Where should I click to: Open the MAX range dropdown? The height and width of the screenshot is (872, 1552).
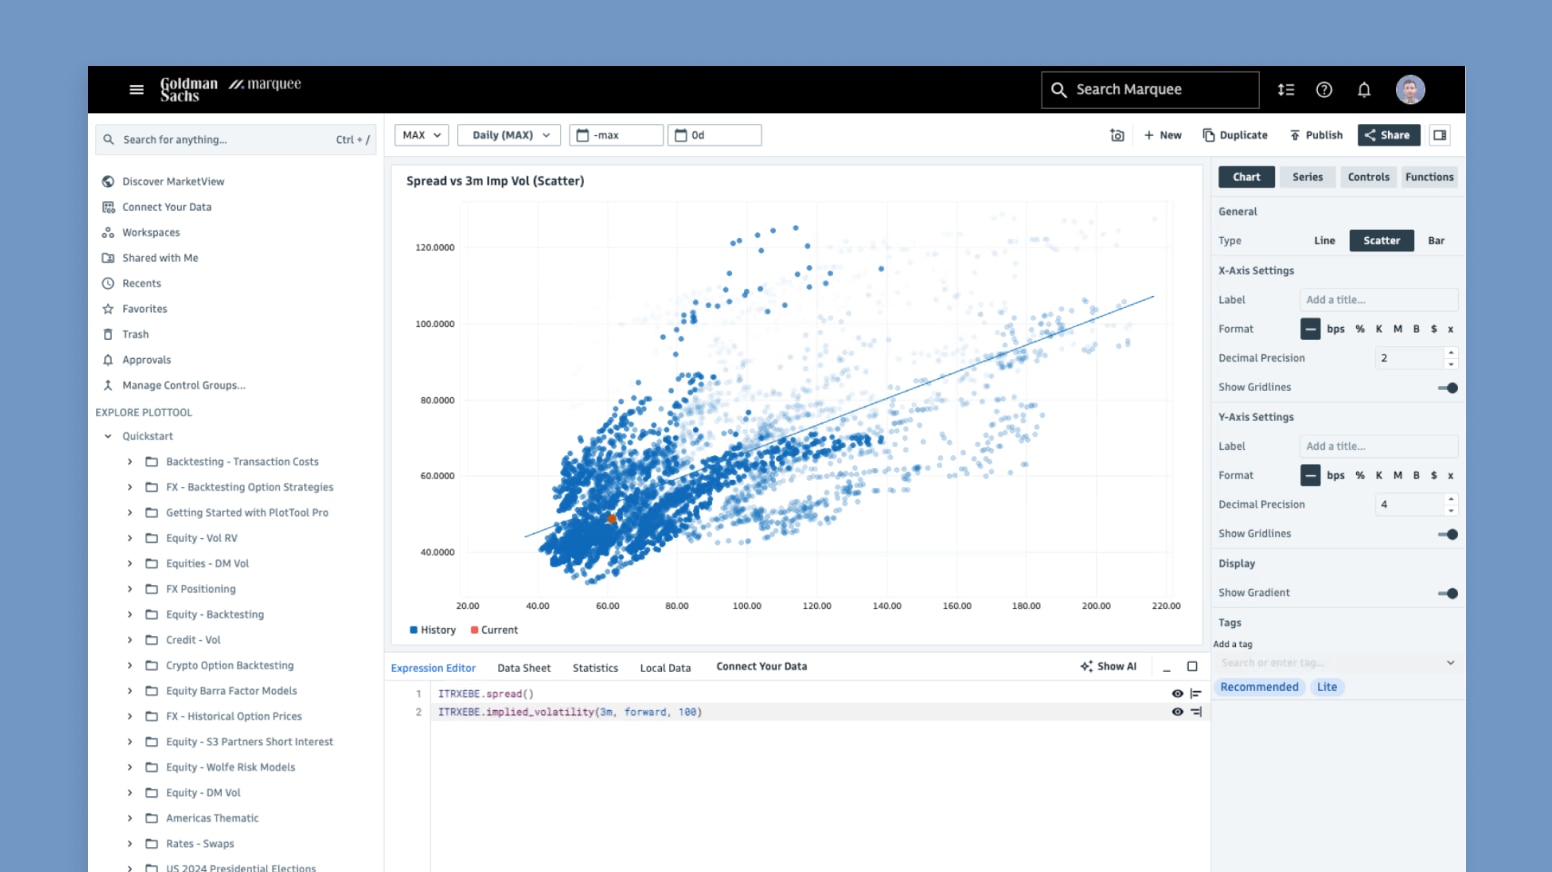point(421,135)
